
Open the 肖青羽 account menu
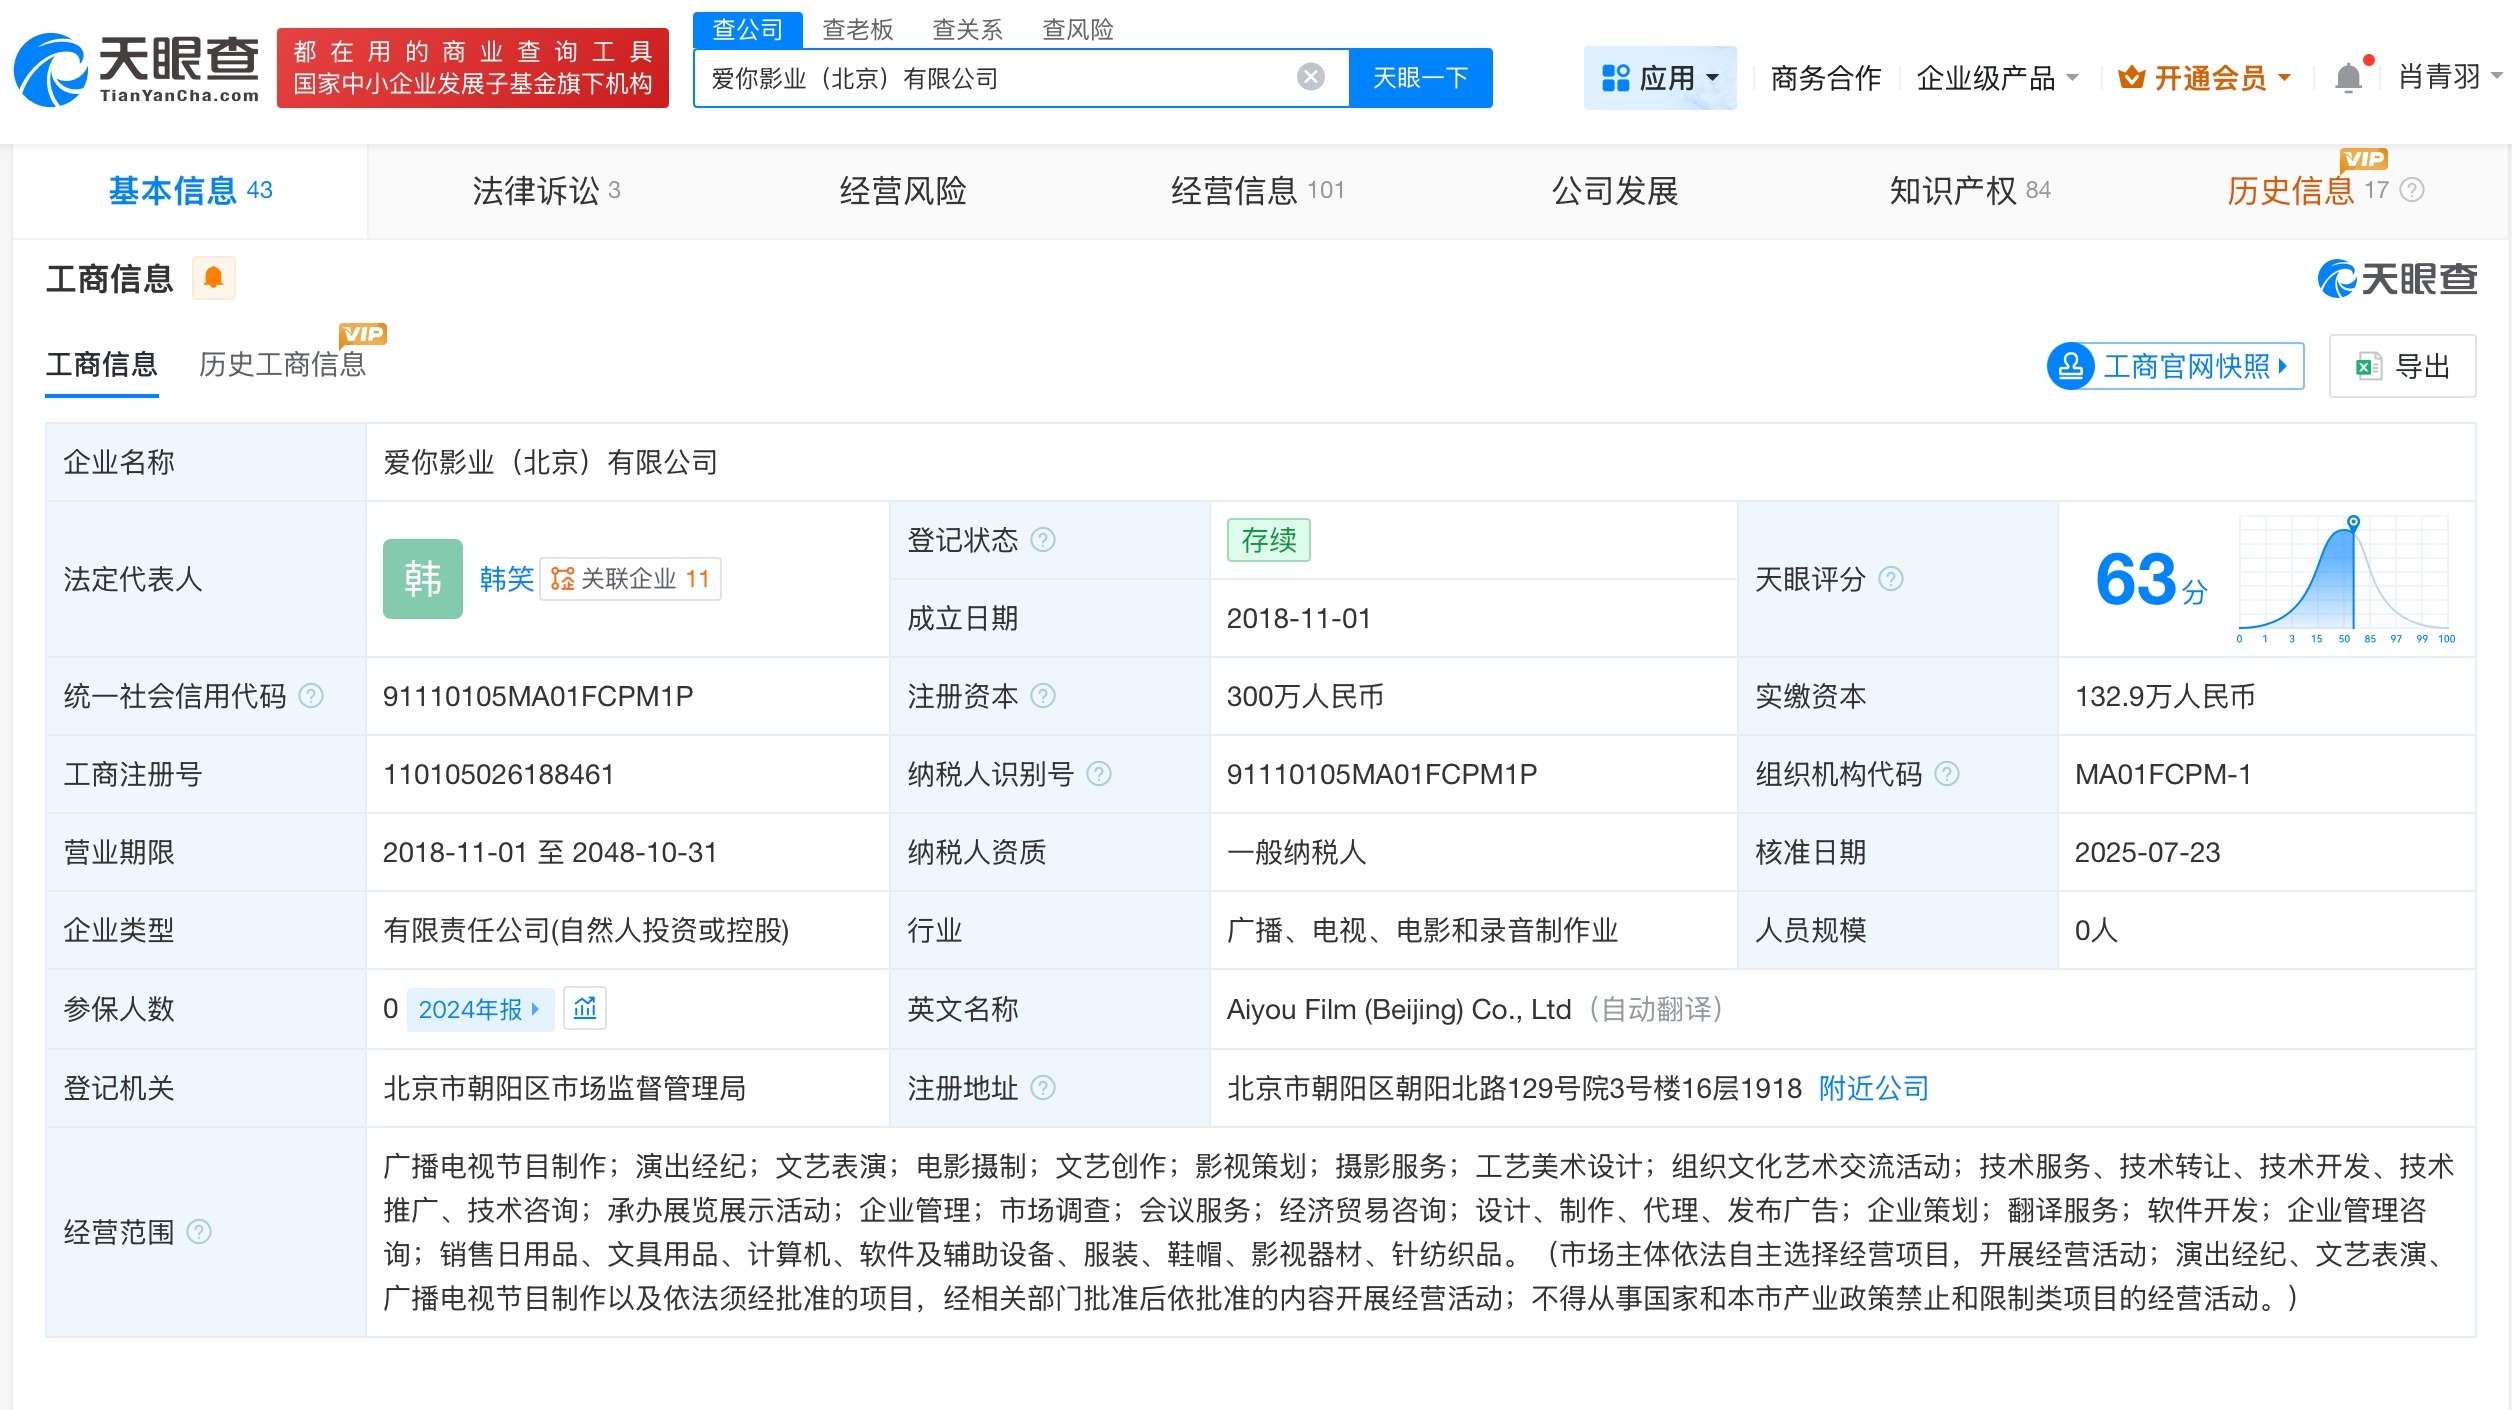2441,77
